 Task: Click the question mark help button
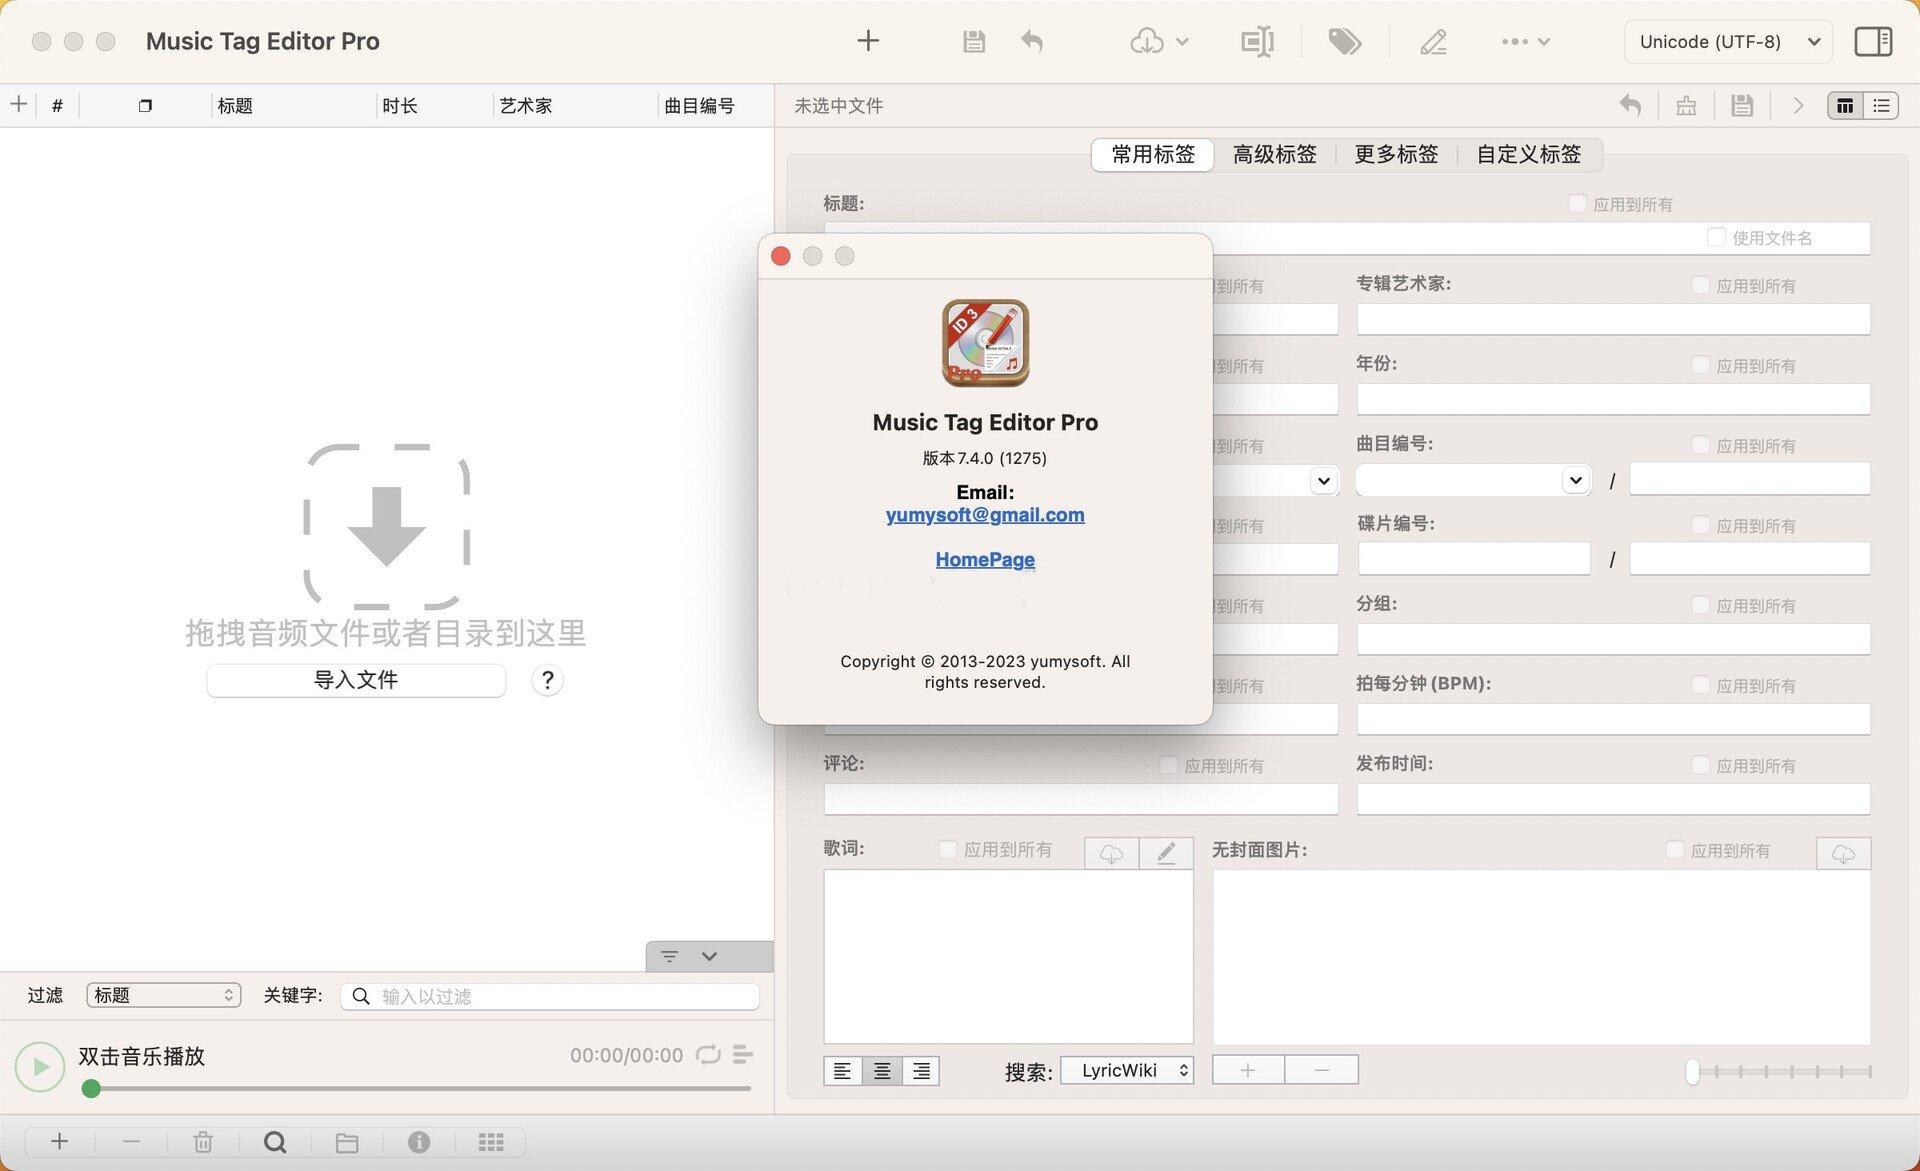547,680
